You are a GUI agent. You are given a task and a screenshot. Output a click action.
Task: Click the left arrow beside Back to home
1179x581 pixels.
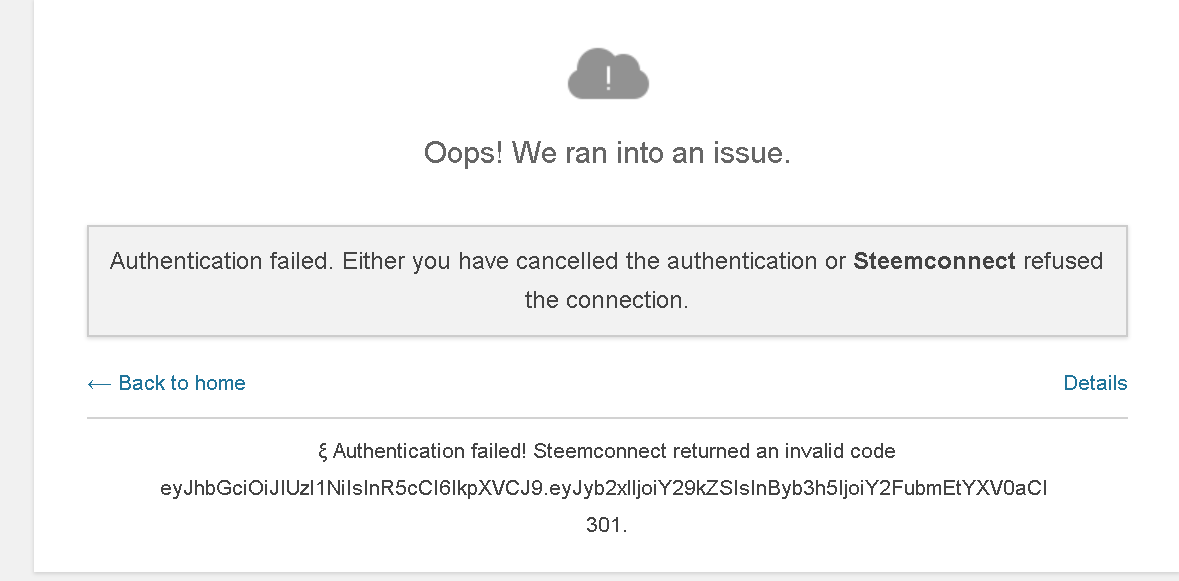click(98, 383)
